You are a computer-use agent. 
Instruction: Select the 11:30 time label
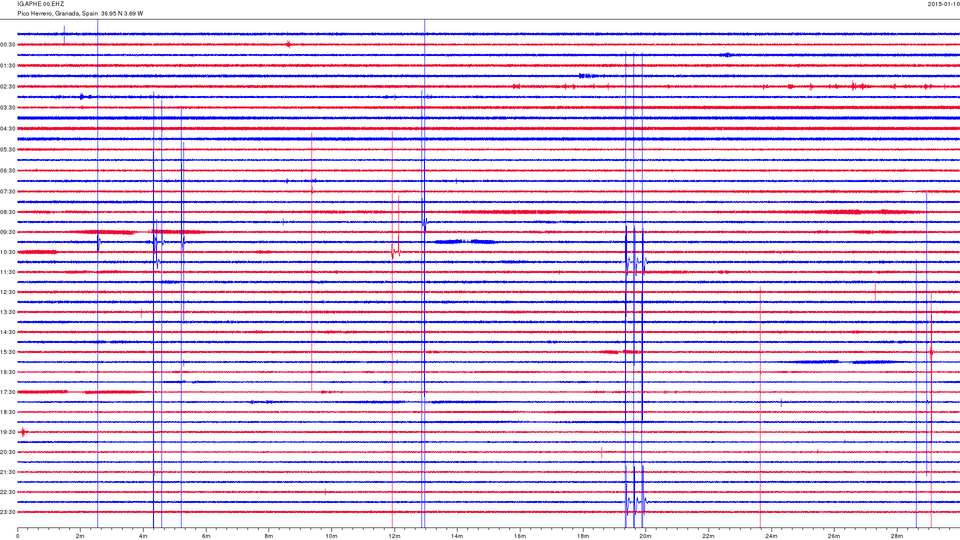tap(8, 272)
